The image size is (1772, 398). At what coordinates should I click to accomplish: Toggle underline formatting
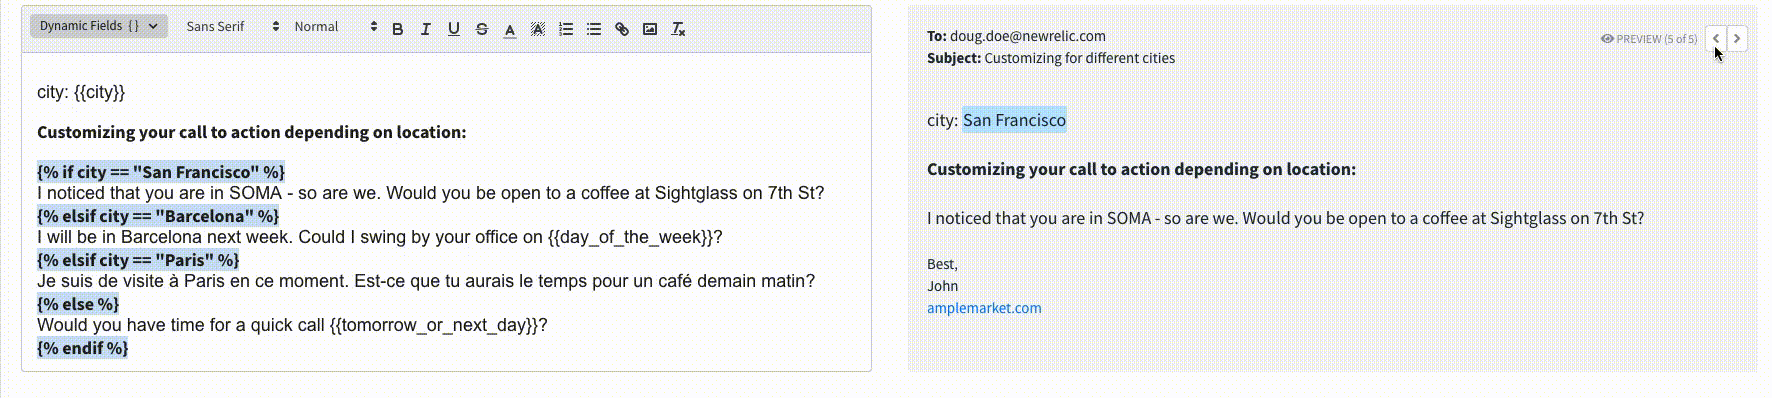pyautogui.click(x=454, y=29)
